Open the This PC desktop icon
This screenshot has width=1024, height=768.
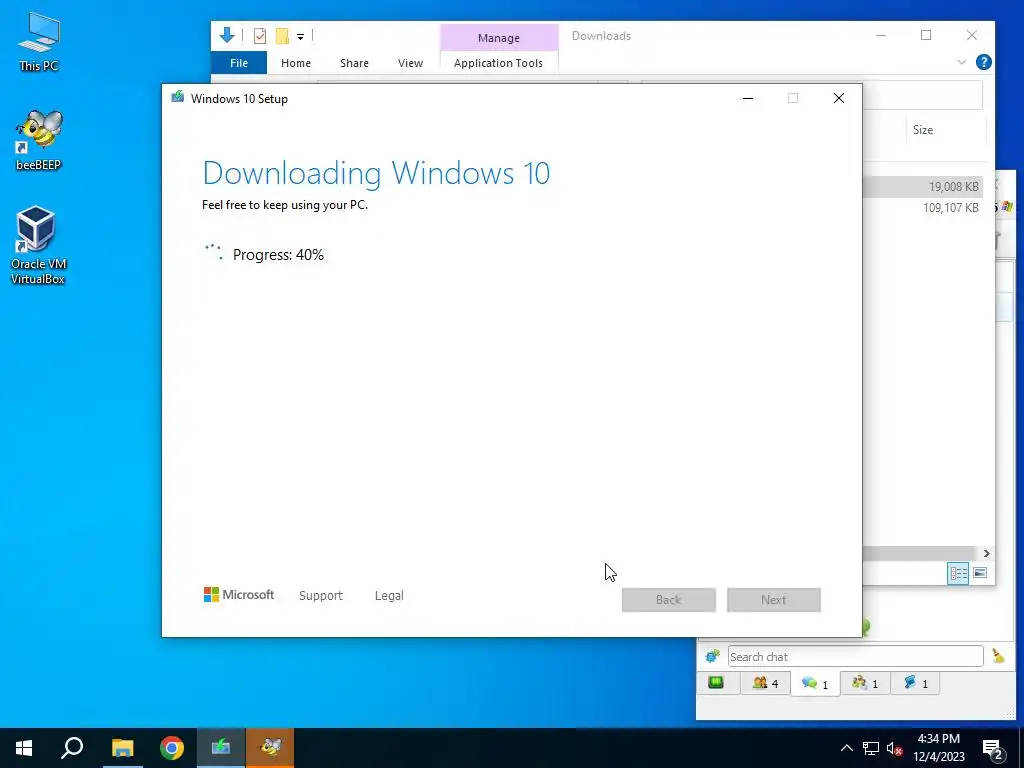pos(39,41)
